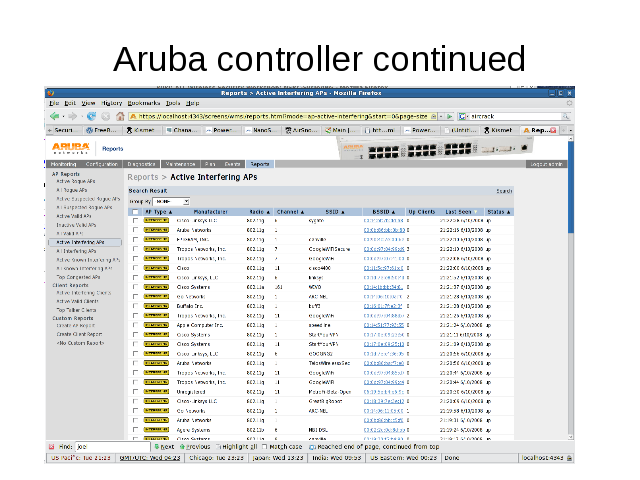The width and height of the screenshot is (640, 480).
Task: Switch to the Reports tab
Action: pos(260,164)
